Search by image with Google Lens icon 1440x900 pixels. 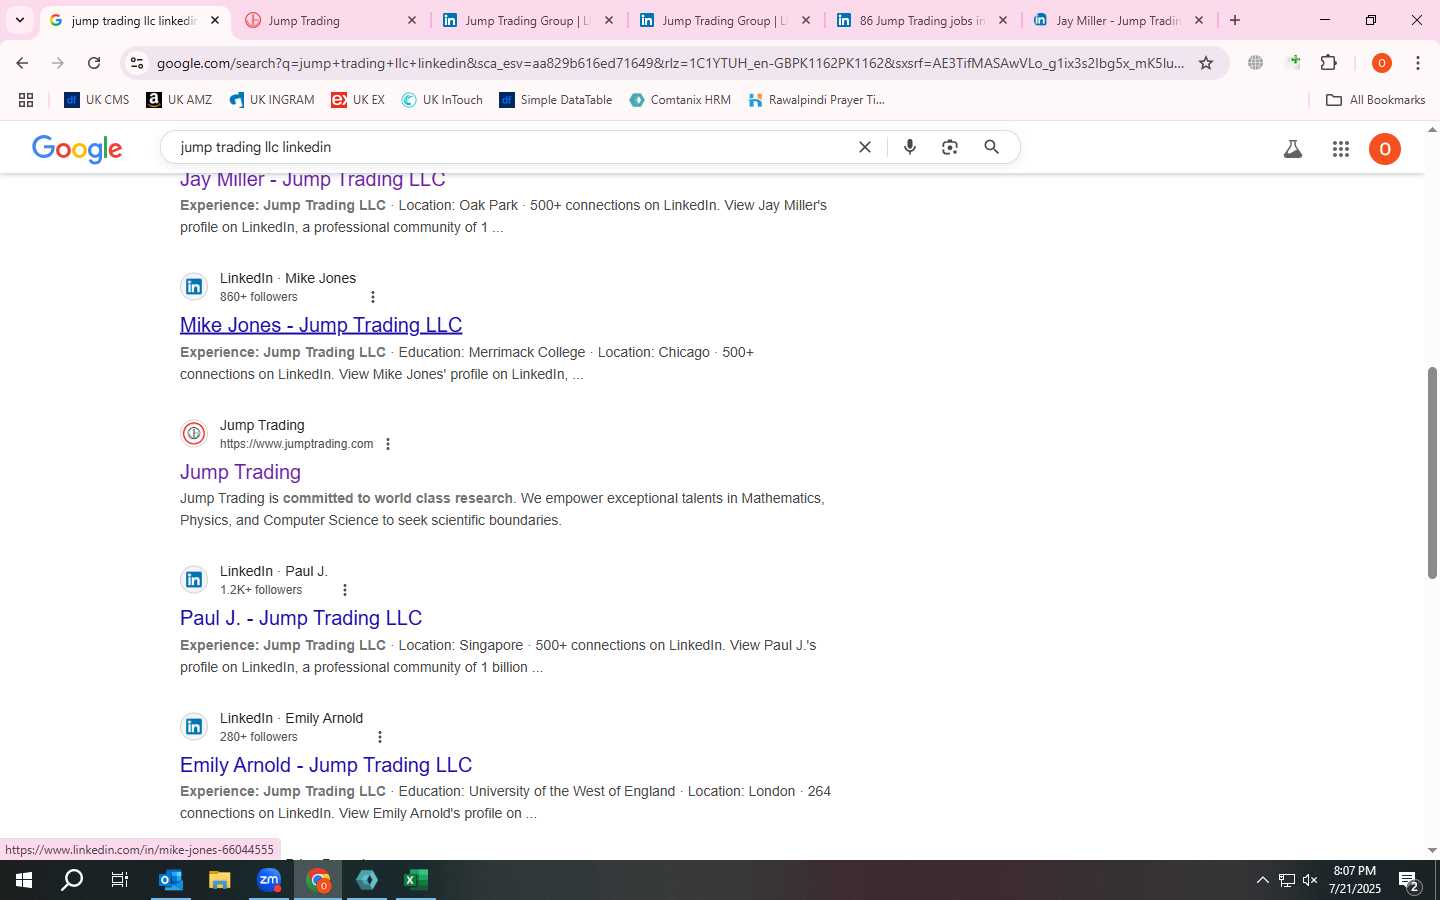point(950,147)
